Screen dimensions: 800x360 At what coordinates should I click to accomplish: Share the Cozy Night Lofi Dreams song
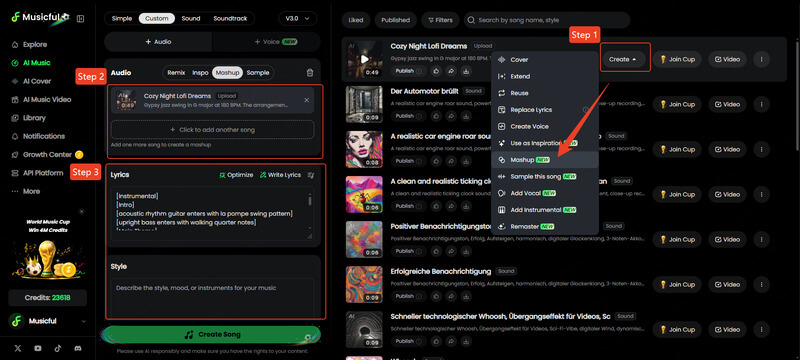[x=451, y=72]
